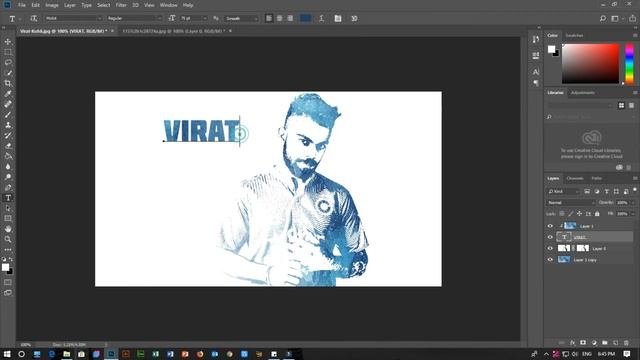
Task: Open the History panel icon
Action: click(x=536, y=40)
